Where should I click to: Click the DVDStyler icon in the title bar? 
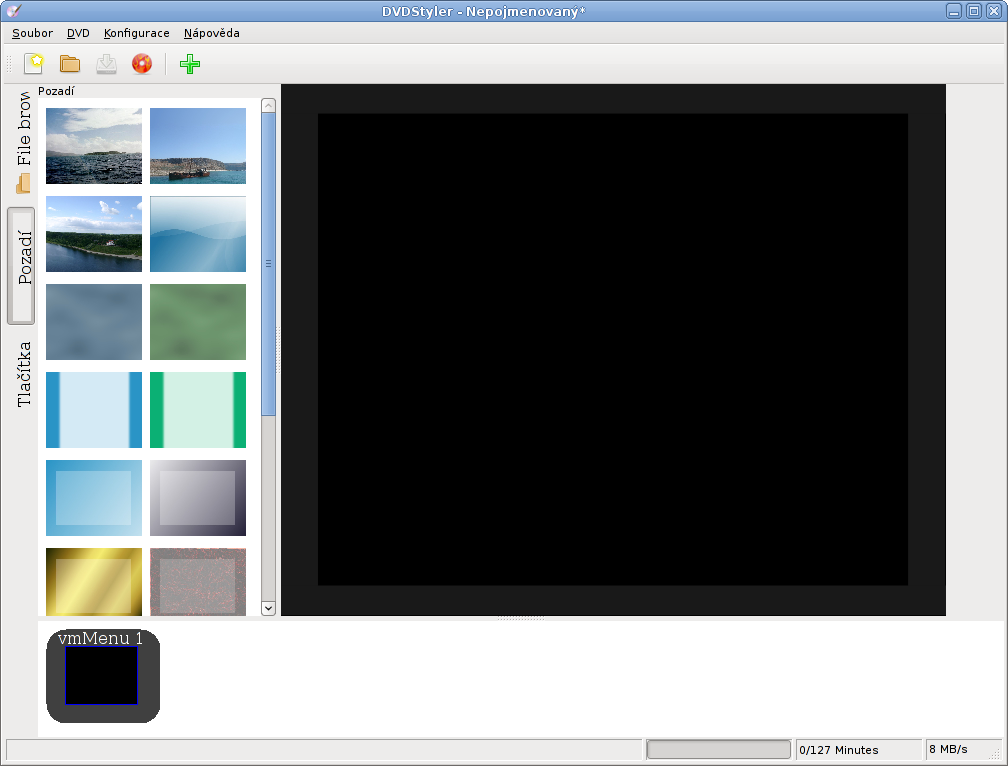13,11
